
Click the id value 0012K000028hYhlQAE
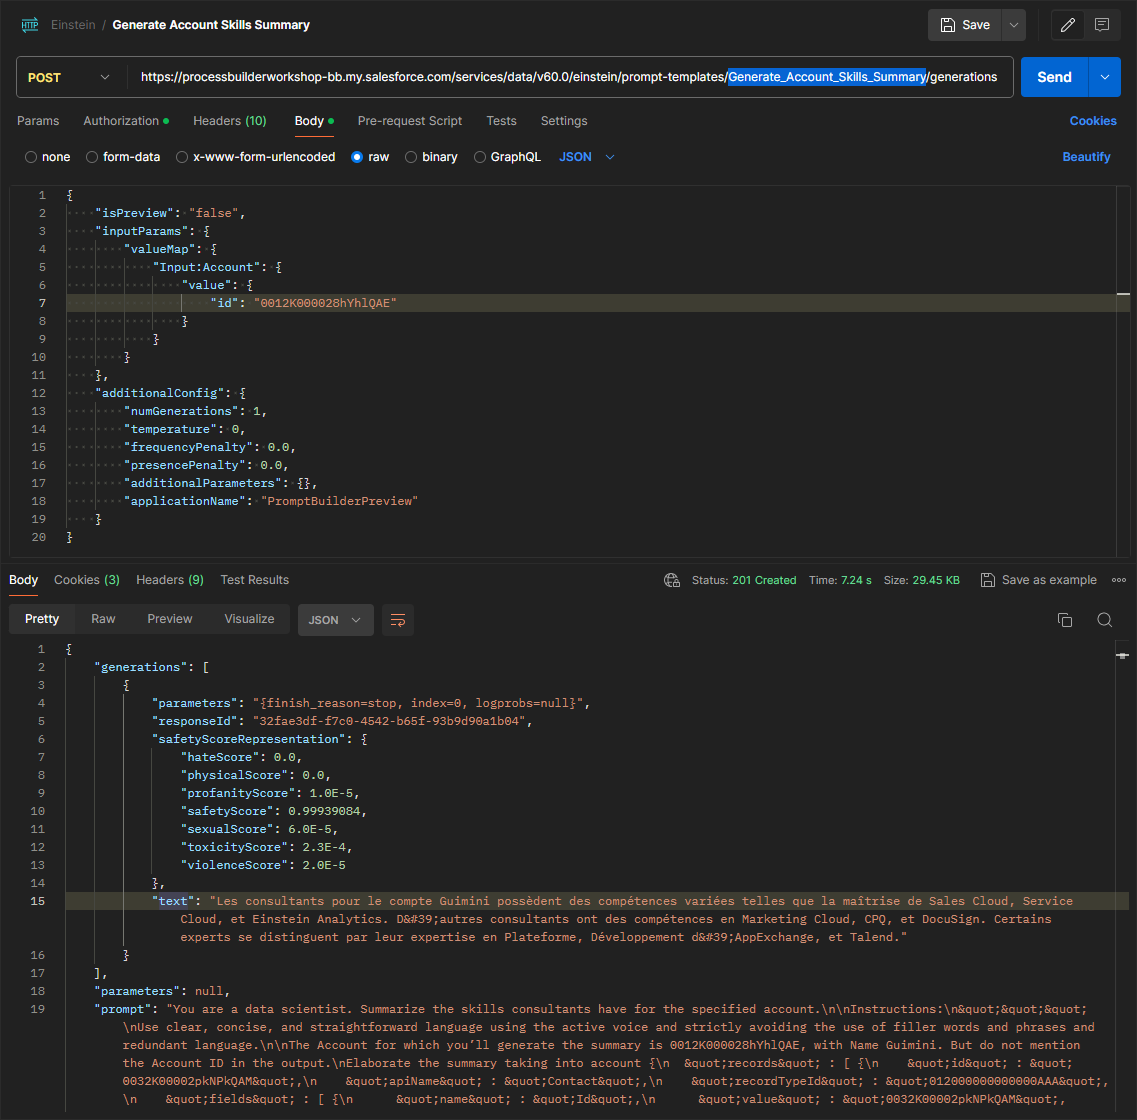[325, 303]
